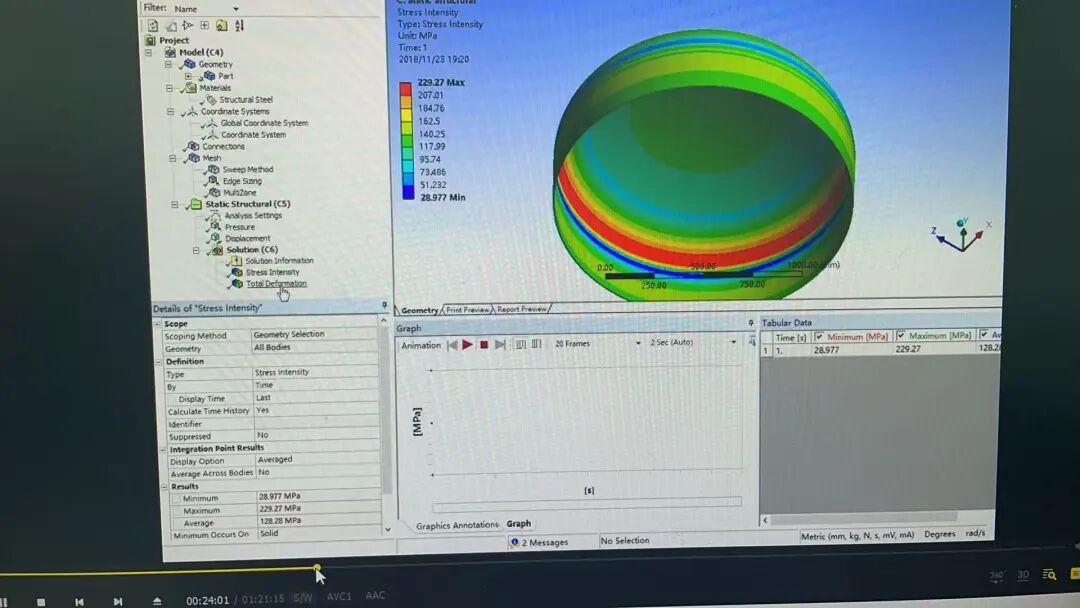Image resolution: width=1080 pixels, height=608 pixels.
Task: Click the third icon in outline toolbar
Action: [187, 25]
